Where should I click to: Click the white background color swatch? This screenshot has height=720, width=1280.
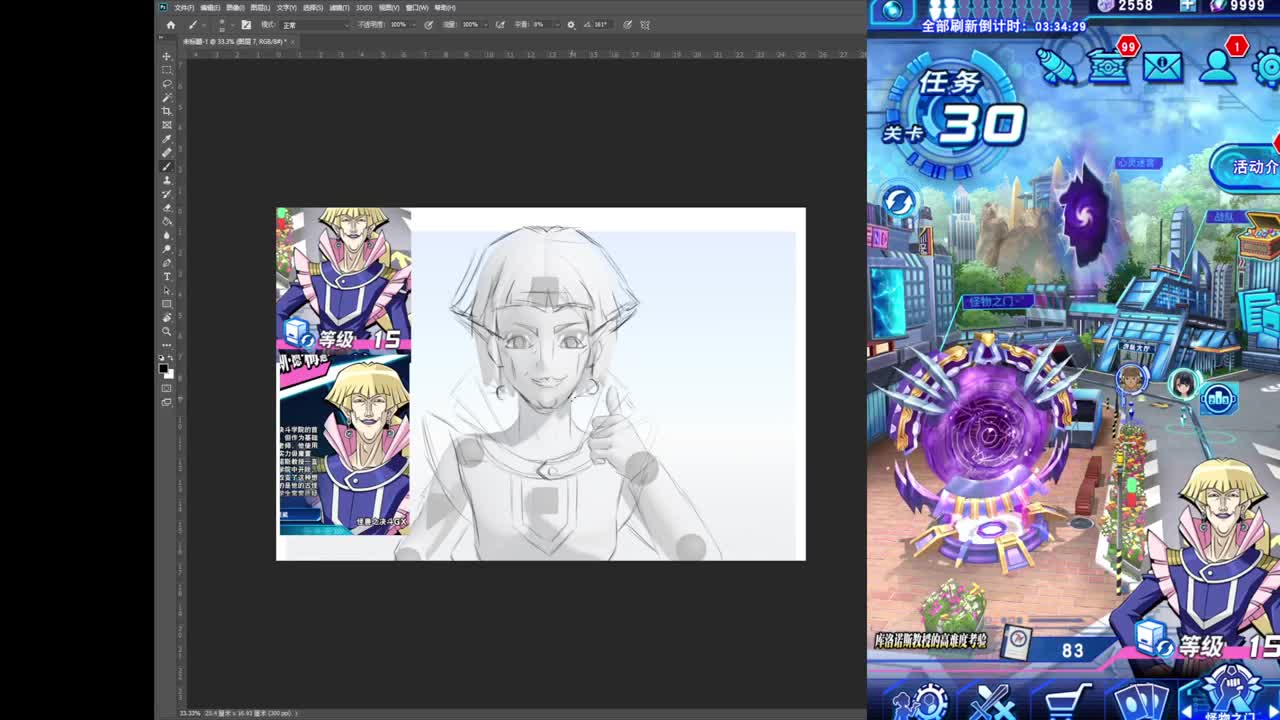tap(171, 375)
